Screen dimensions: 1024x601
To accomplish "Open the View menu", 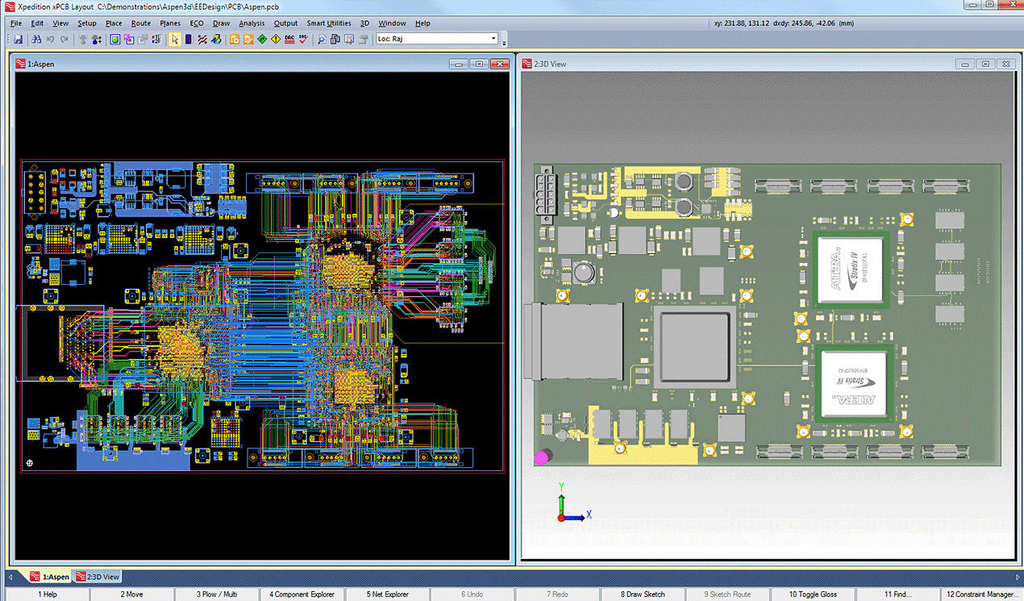I will 60,23.
